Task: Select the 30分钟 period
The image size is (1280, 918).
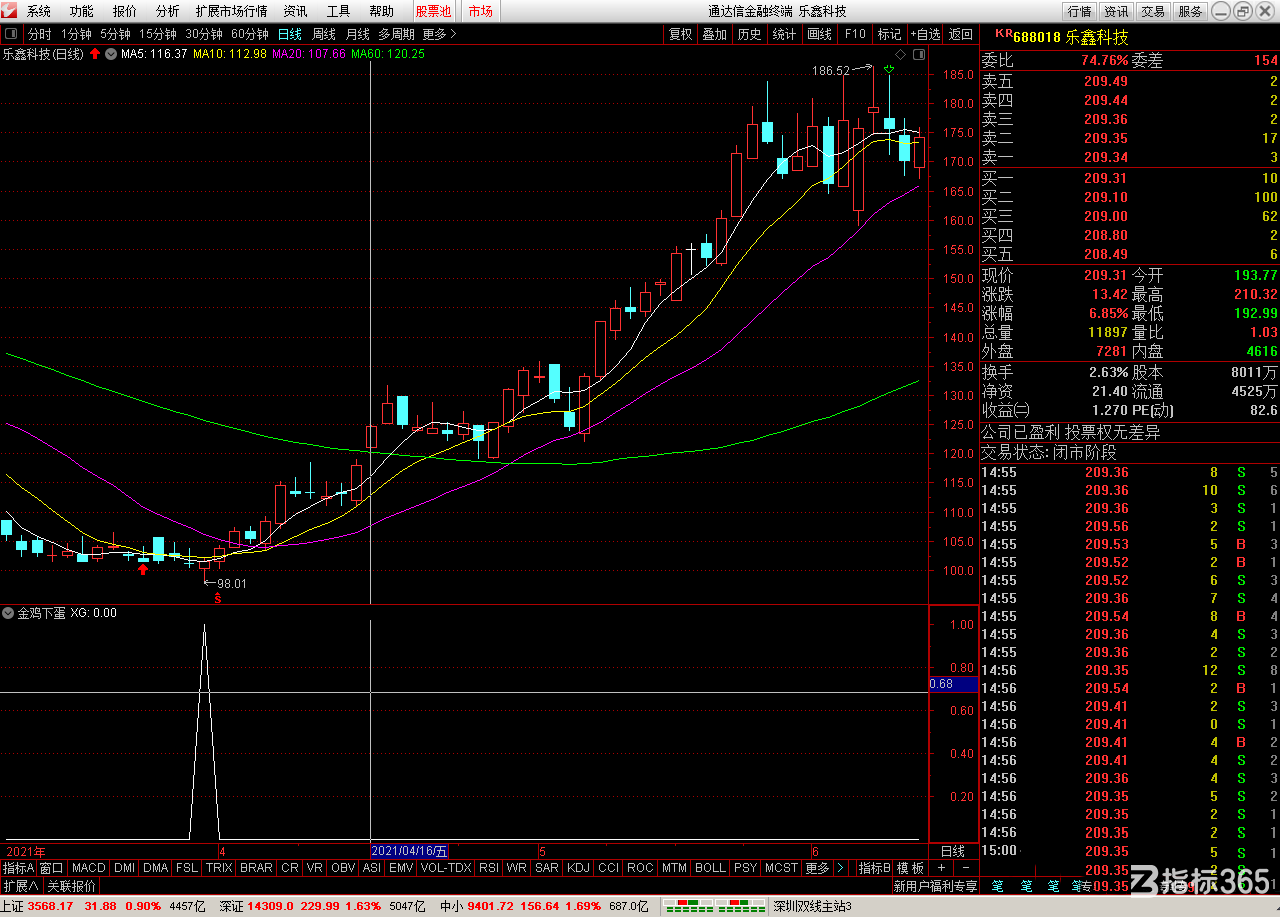Action: 204,34
